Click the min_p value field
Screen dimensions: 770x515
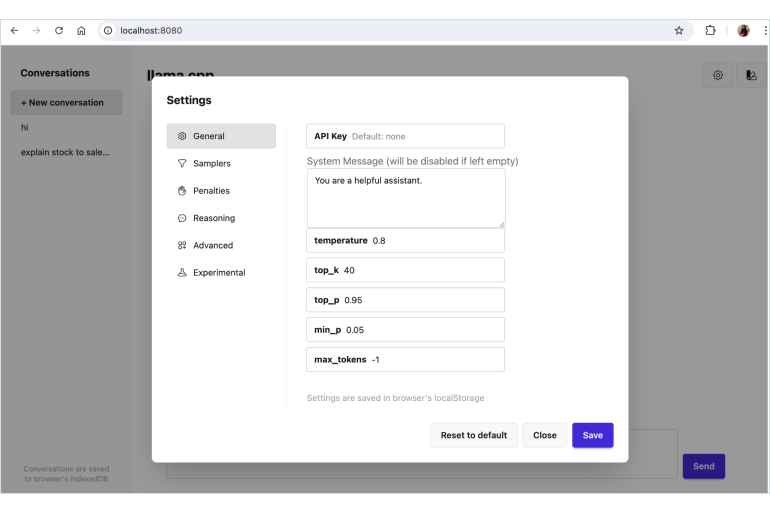pos(405,330)
